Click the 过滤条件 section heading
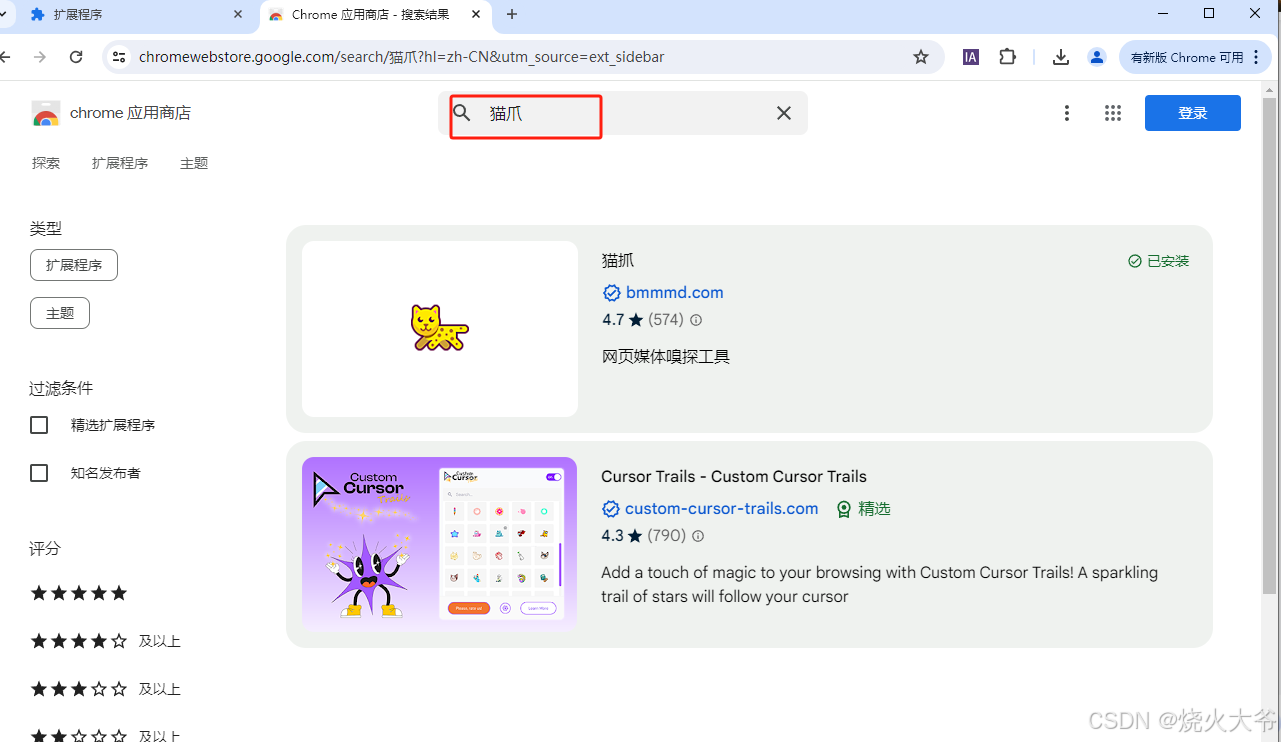The height and width of the screenshot is (742, 1281). 61,389
